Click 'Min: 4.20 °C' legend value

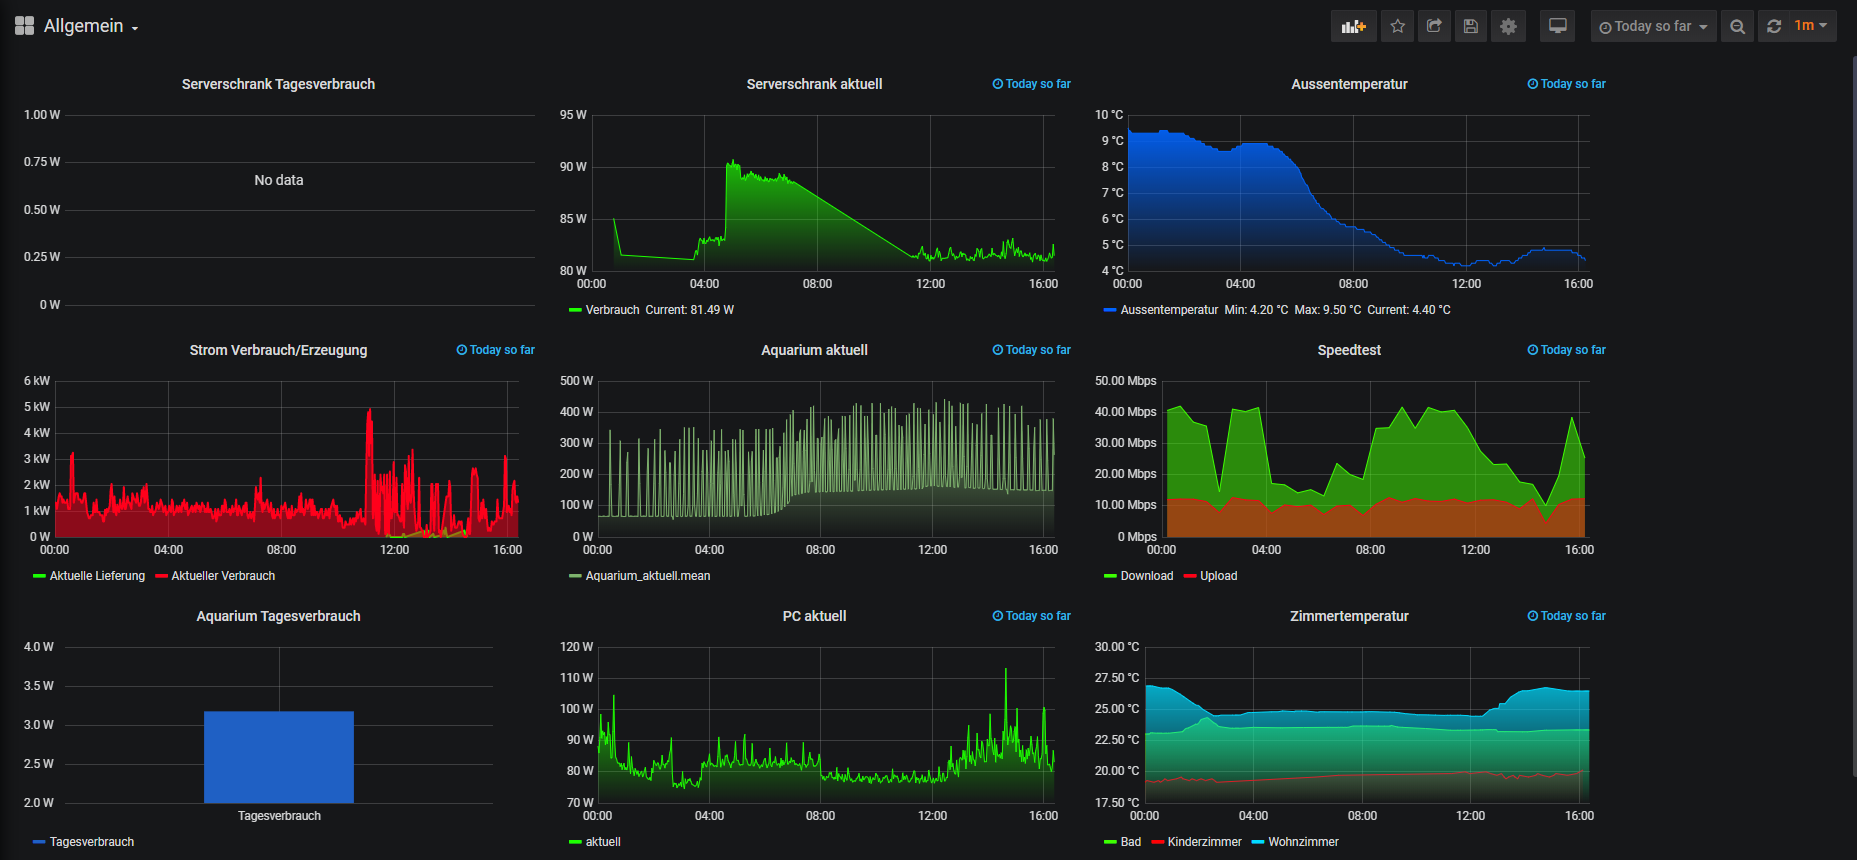click(x=1256, y=310)
